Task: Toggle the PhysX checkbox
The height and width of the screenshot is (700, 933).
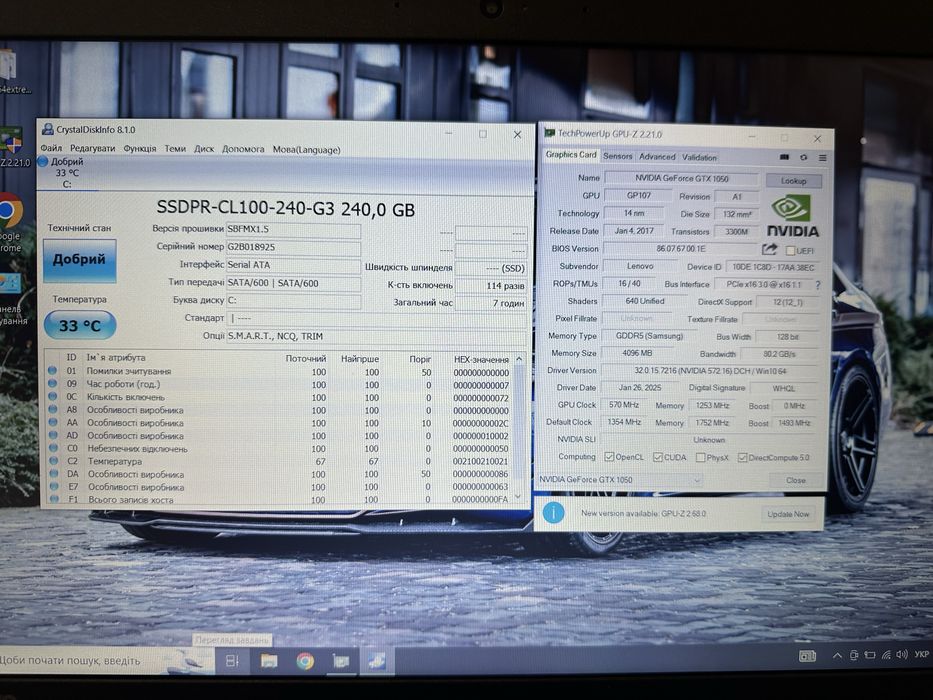Action: 700,458
